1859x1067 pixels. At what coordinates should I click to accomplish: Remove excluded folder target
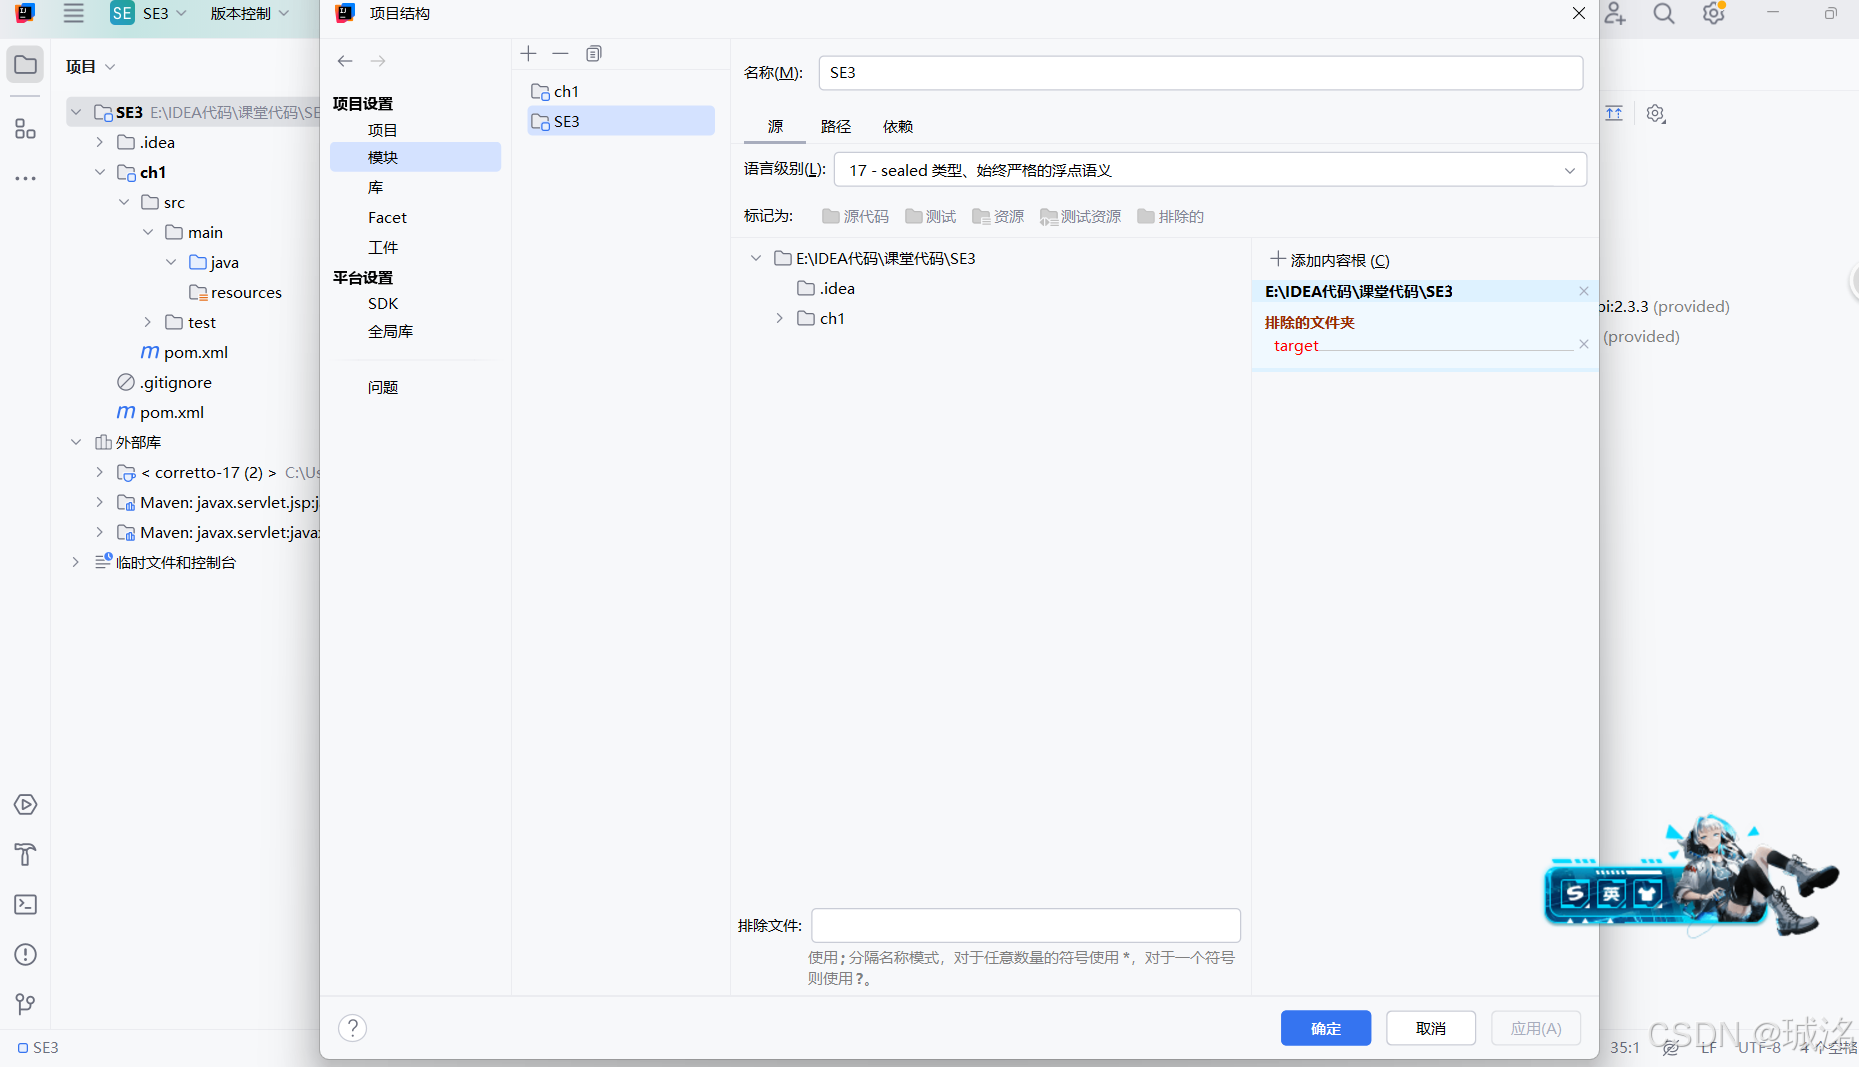[x=1584, y=344]
